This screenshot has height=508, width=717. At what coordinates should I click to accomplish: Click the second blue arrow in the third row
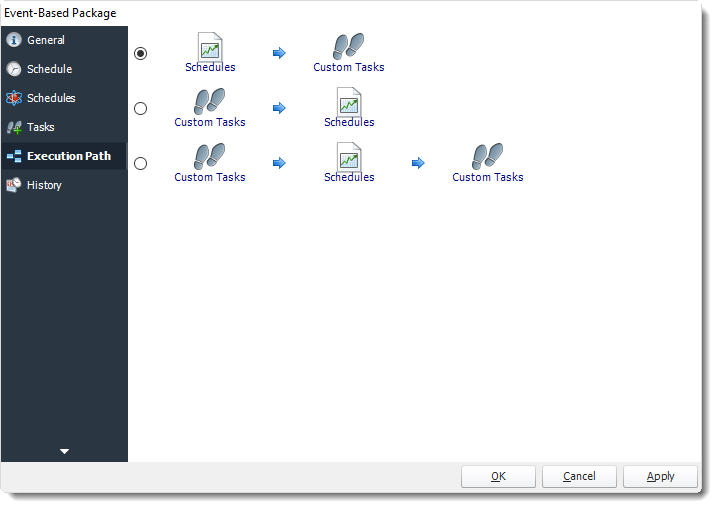point(418,163)
